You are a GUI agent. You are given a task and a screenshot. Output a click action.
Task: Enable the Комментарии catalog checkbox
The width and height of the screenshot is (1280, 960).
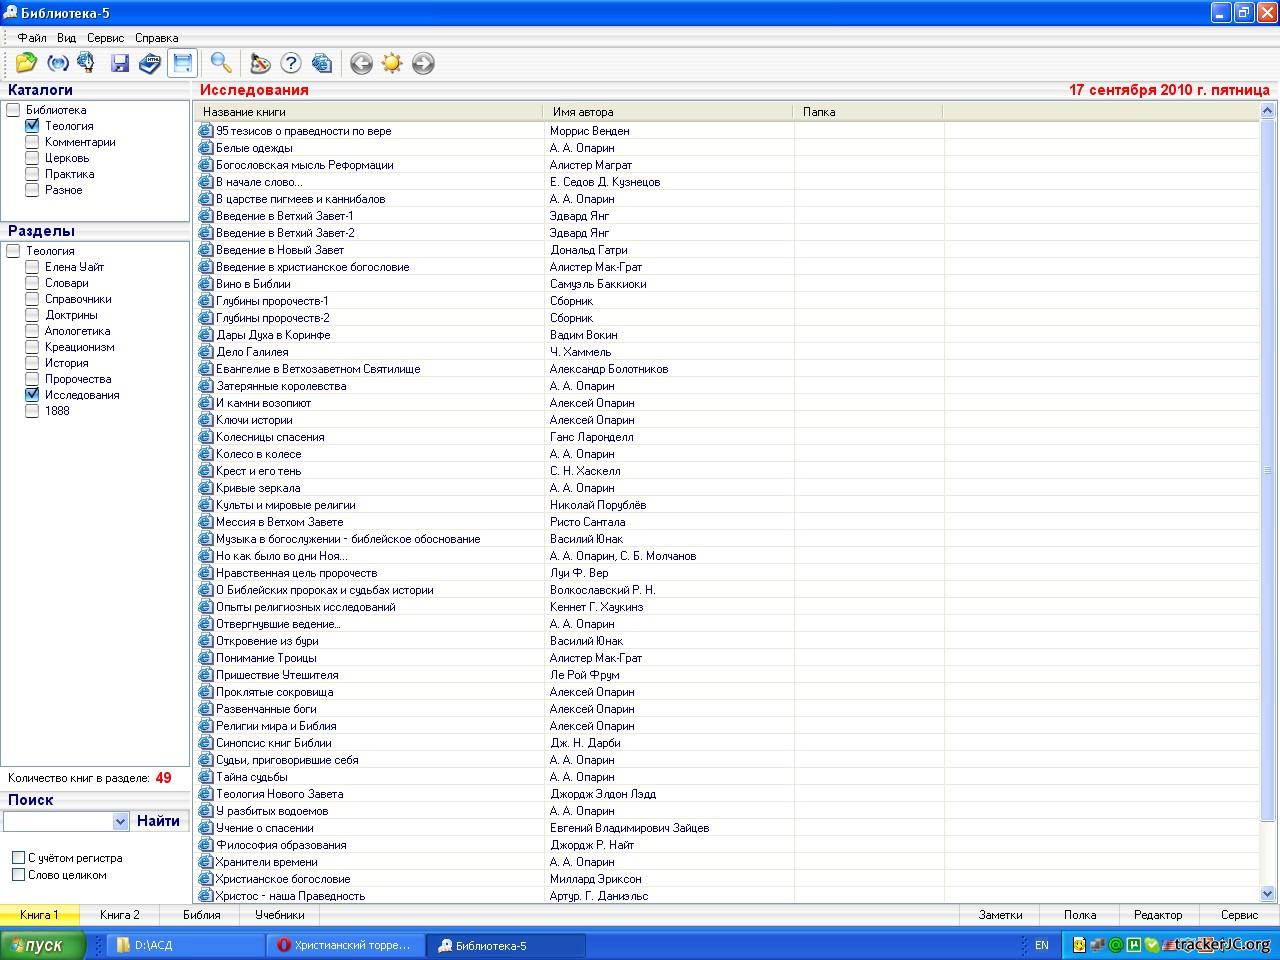32,142
